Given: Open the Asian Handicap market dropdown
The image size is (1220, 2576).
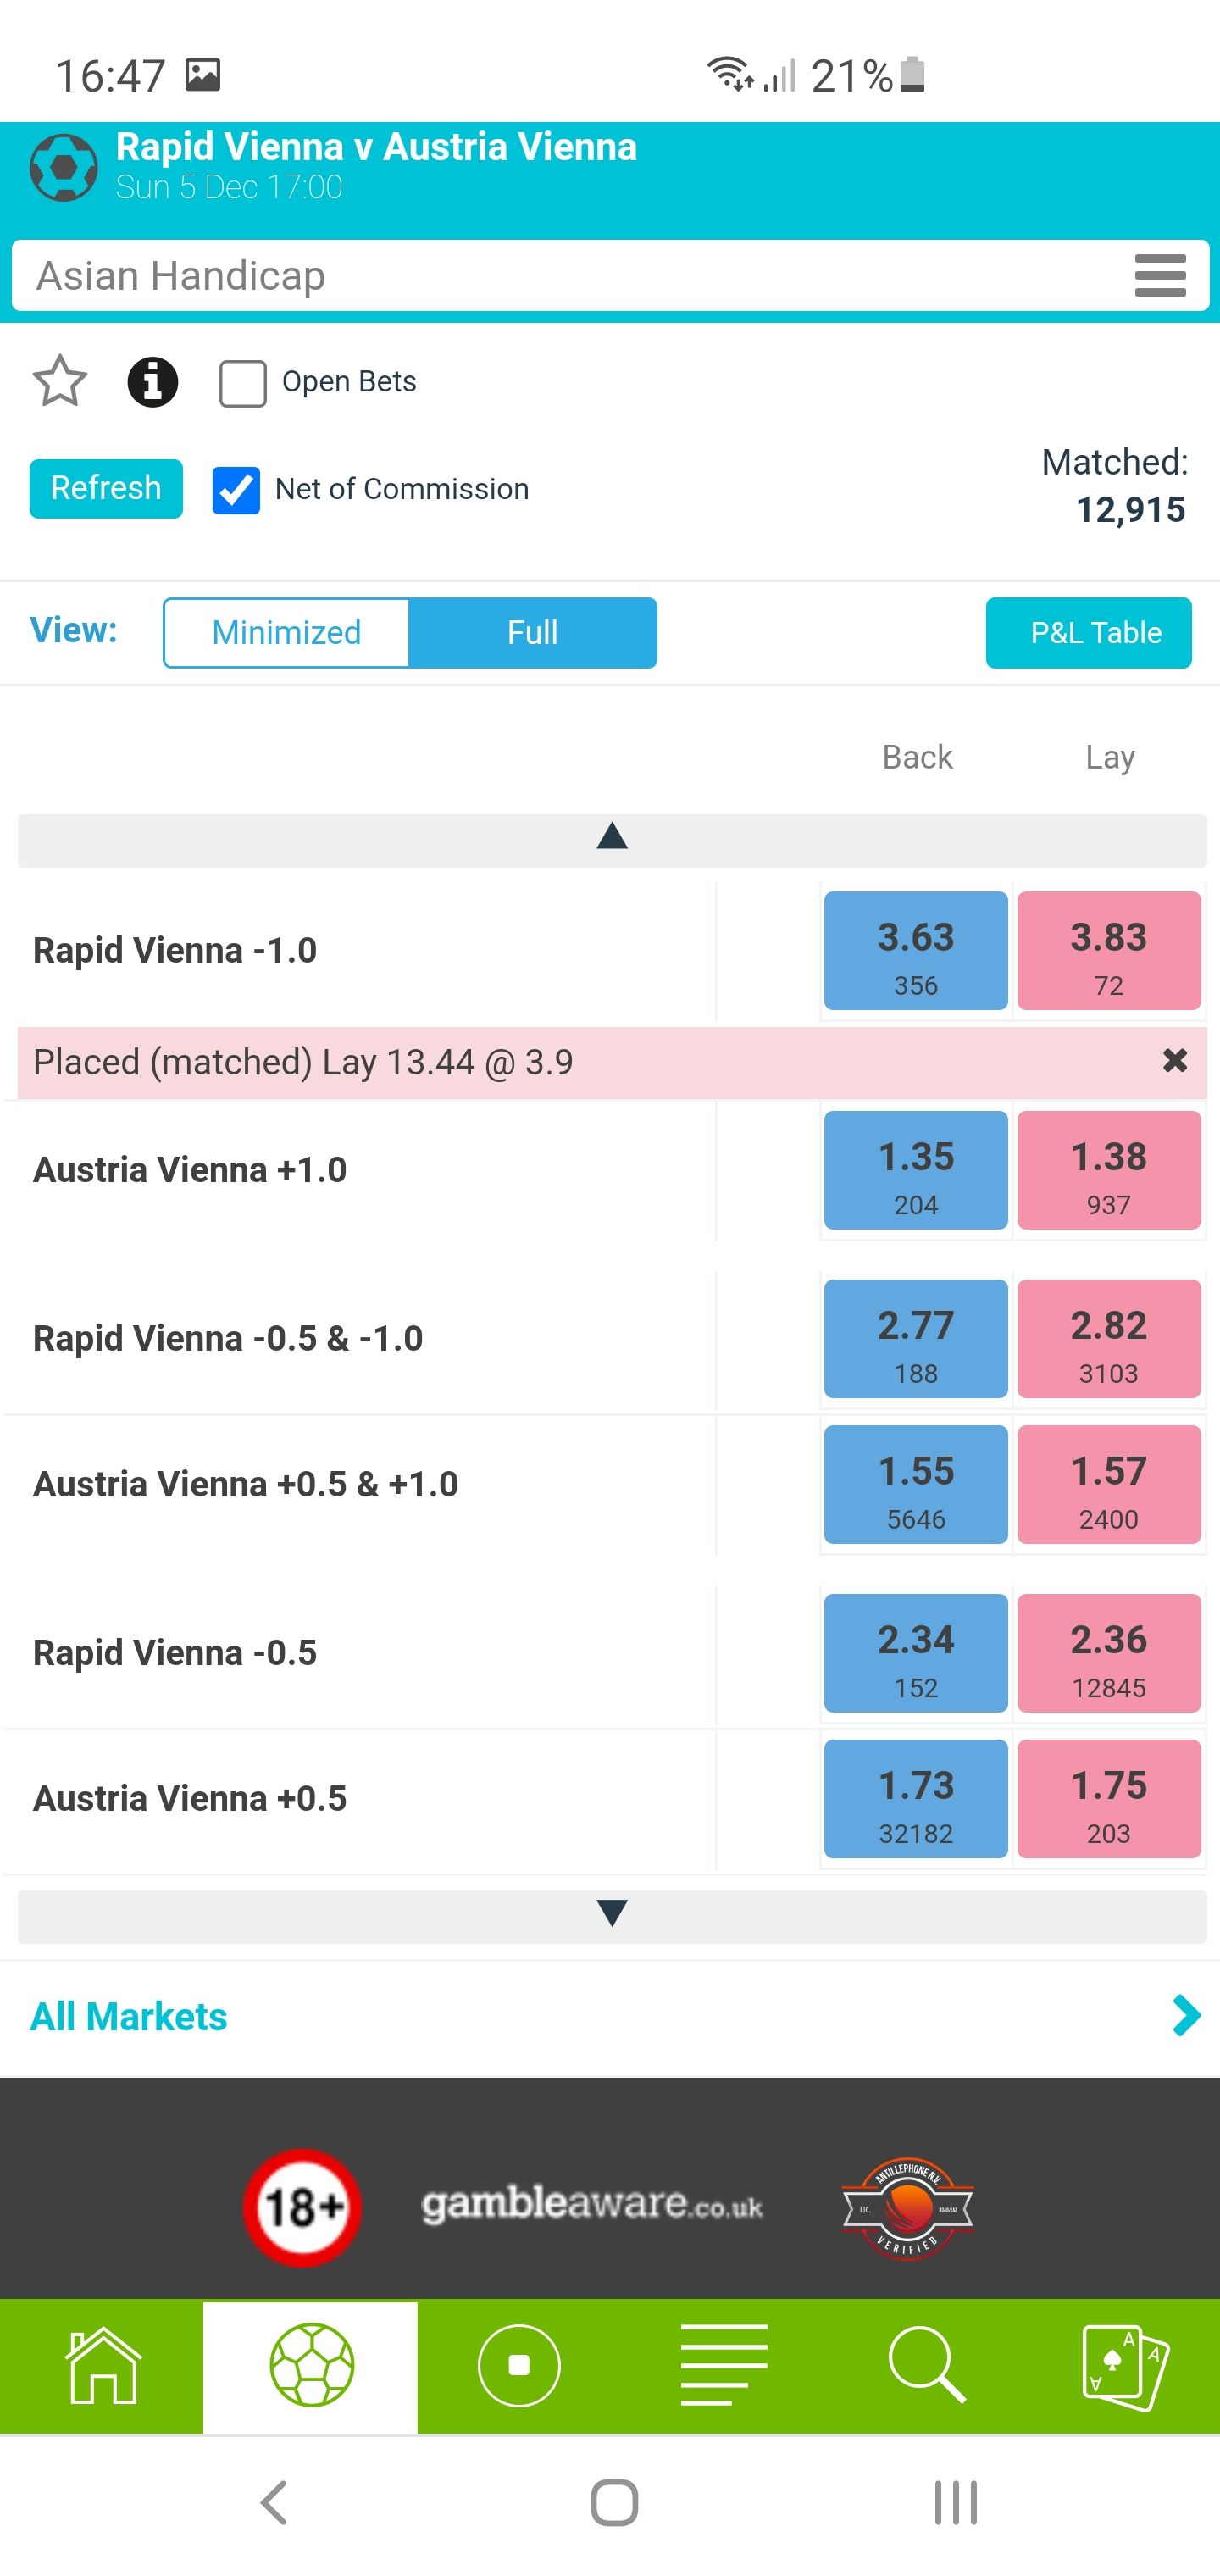Looking at the screenshot, I should coord(610,276).
